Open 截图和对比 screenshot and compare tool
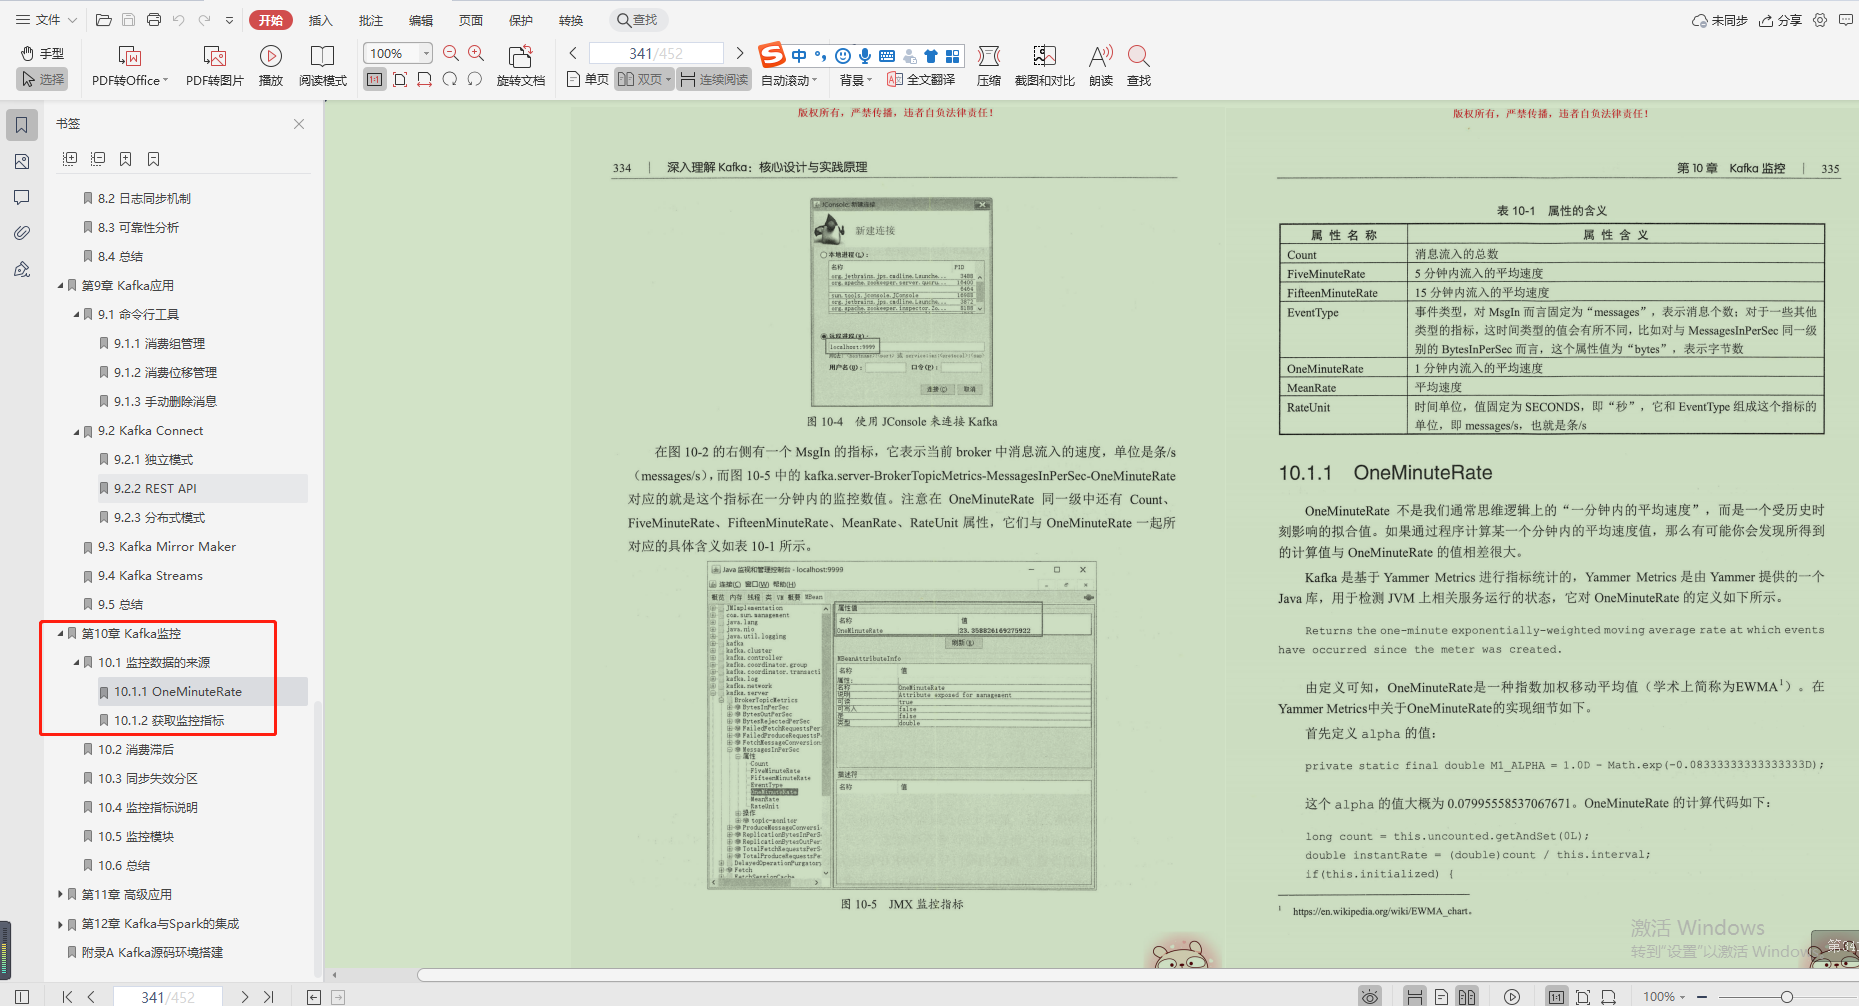This screenshot has width=1859, height=1006. [1044, 66]
